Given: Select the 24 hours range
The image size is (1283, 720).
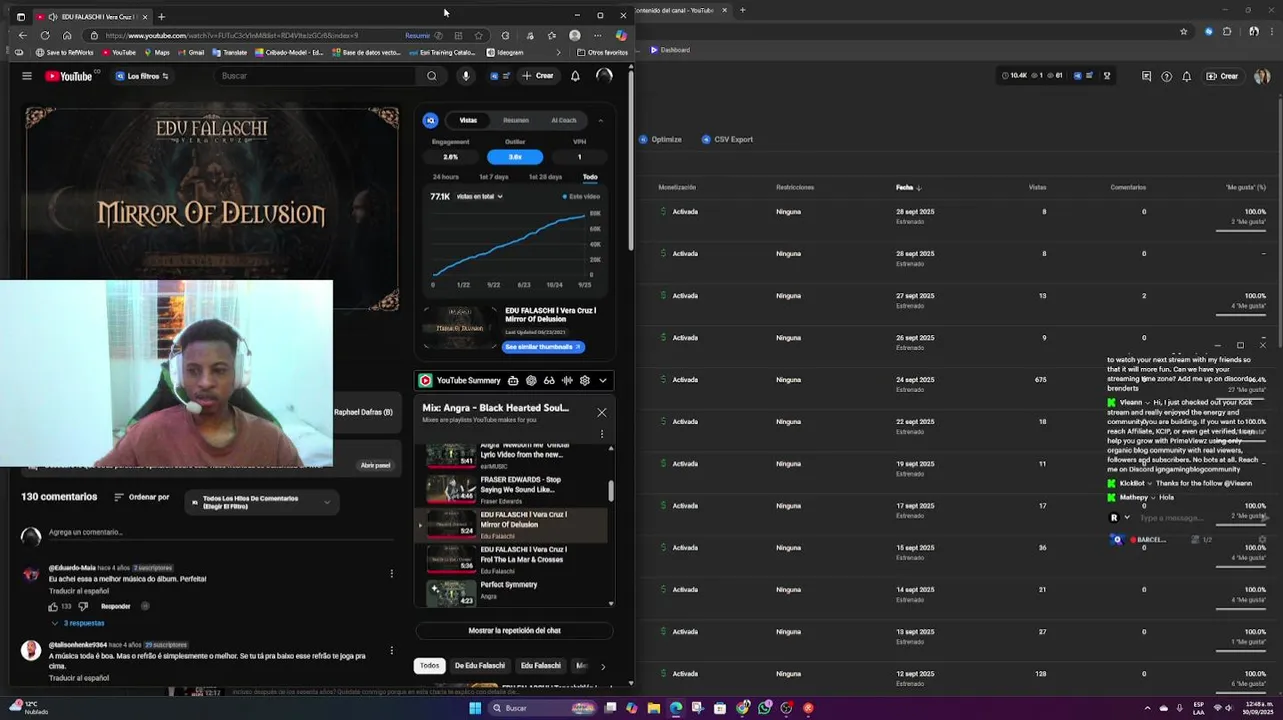Looking at the screenshot, I should (446, 177).
